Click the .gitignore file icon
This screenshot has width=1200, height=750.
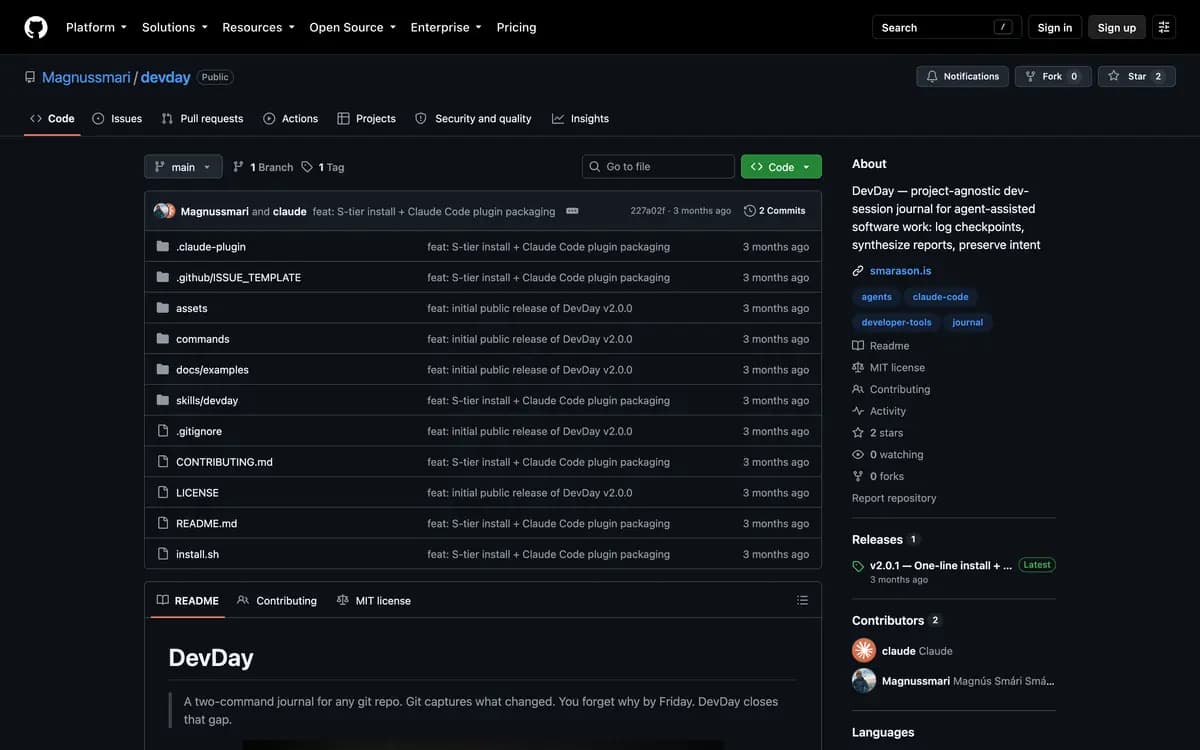(x=163, y=431)
